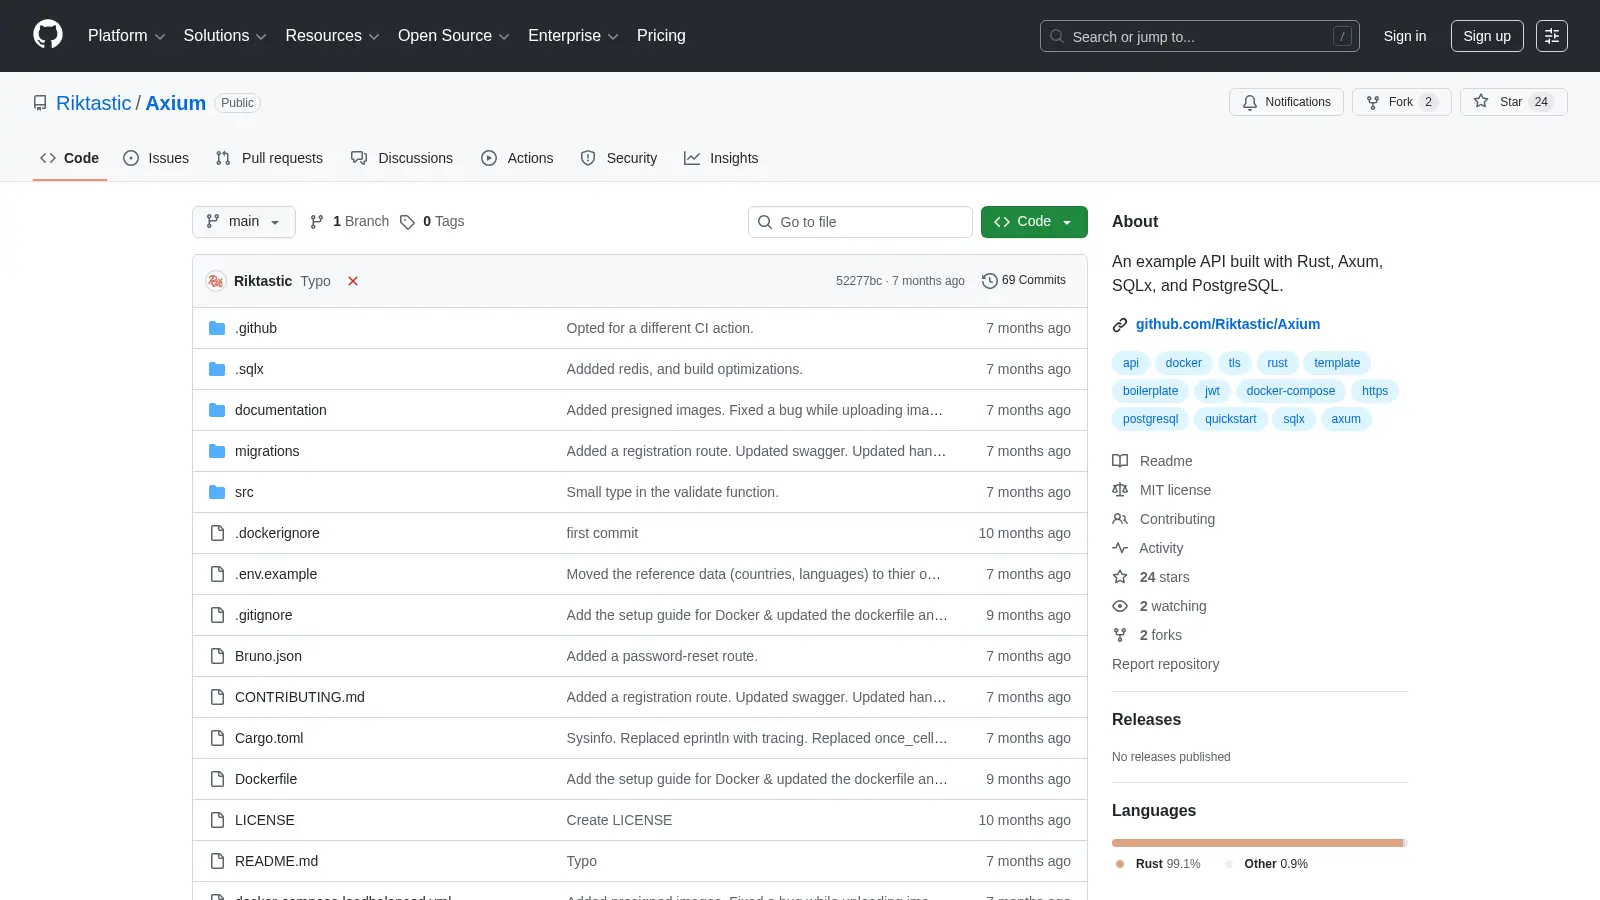Click the Other 0.9% language entry
1600x900 pixels.
point(1266,864)
